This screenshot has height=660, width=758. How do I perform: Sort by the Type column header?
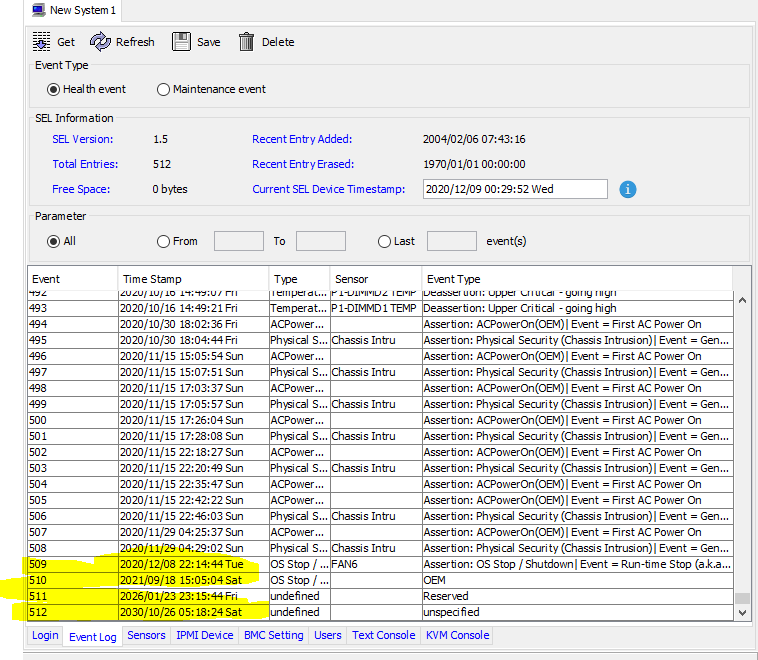tap(299, 279)
